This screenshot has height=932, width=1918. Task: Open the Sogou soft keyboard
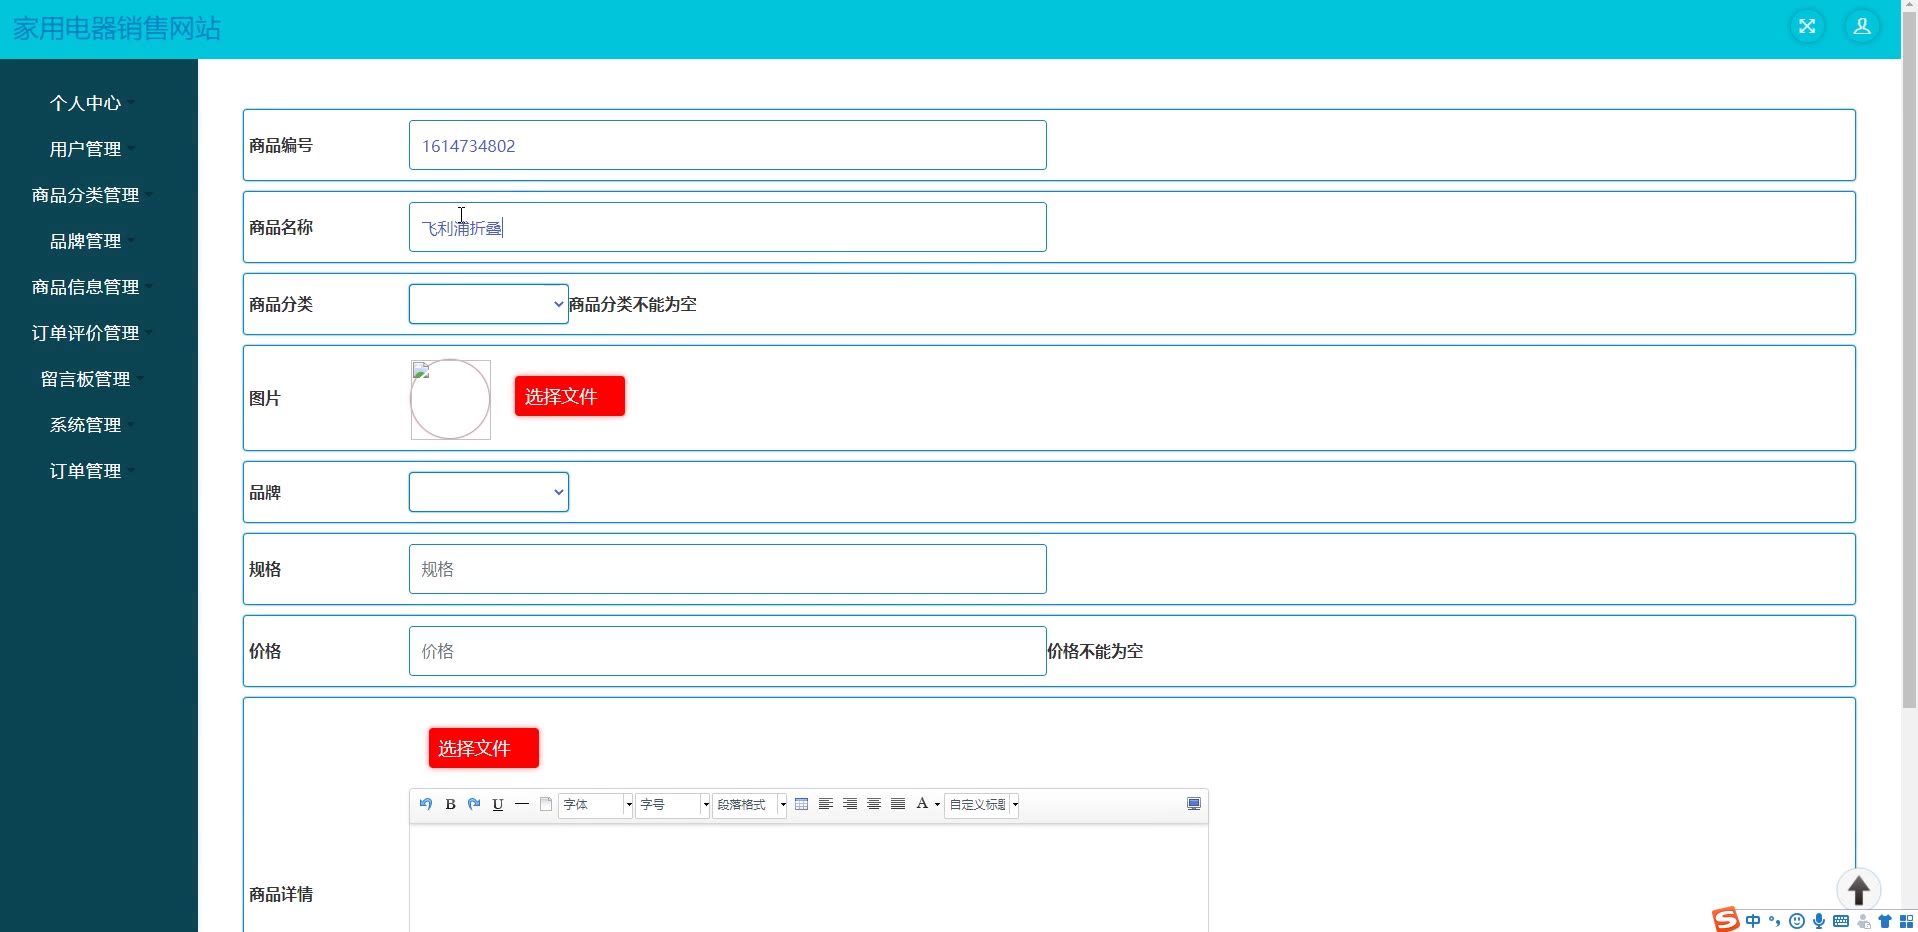1841,921
